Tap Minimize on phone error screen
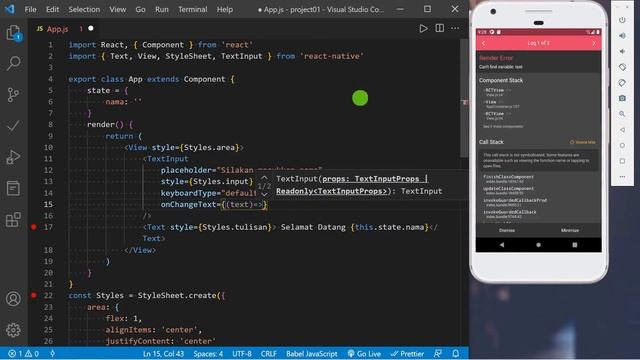The height and width of the screenshot is (360, 640). pos(570,230)
